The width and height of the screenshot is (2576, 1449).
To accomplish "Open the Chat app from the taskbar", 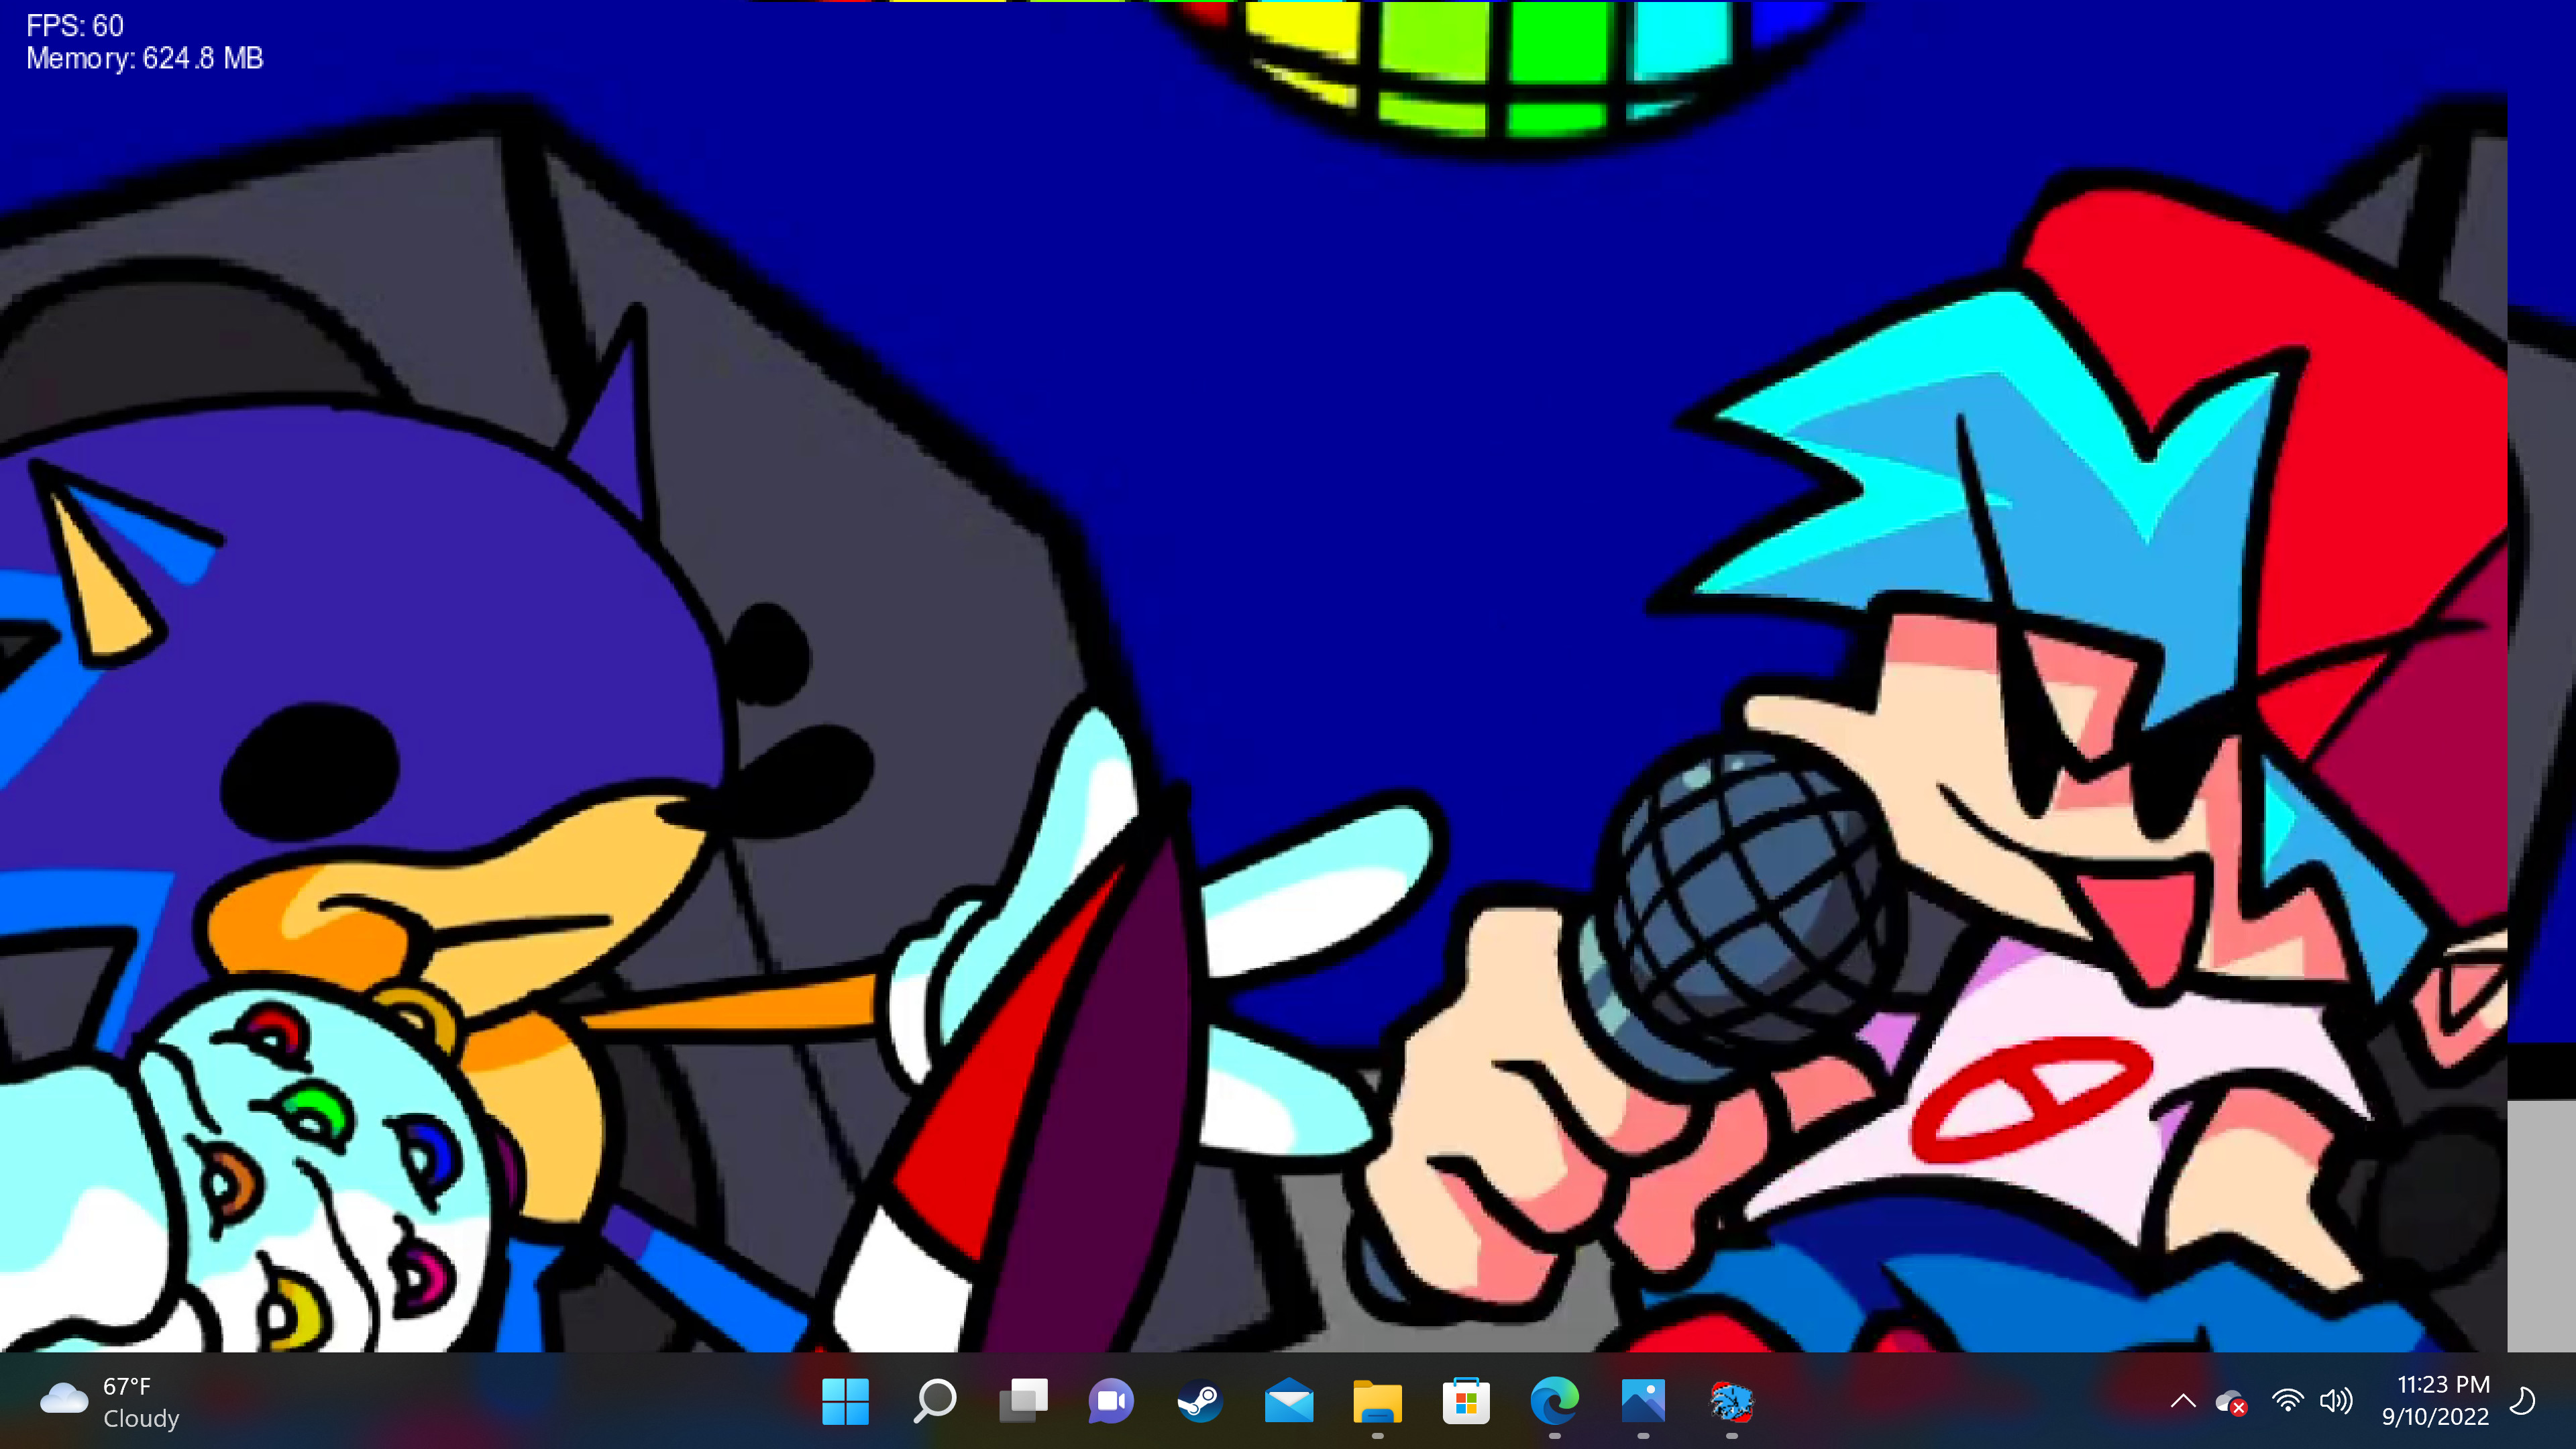I will point(1110,1401).
